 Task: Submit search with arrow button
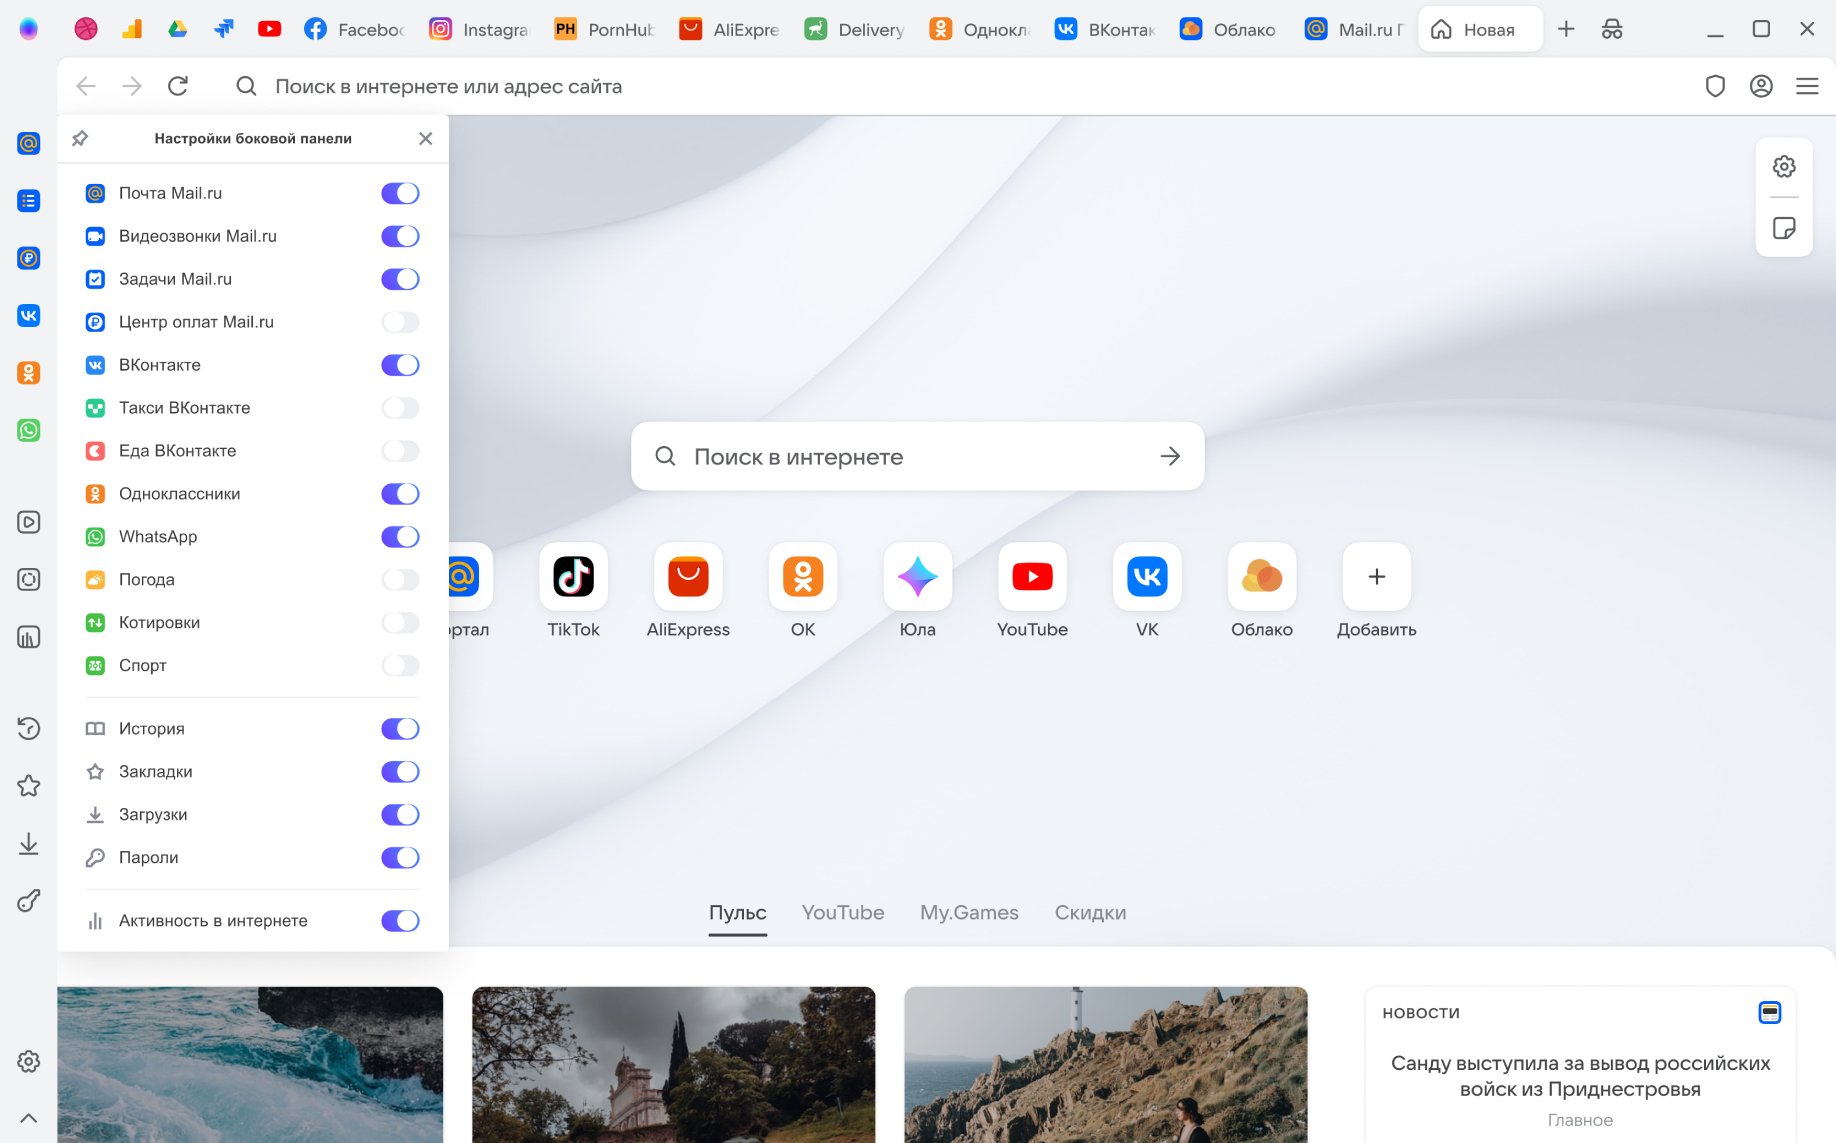[1170, 456]
